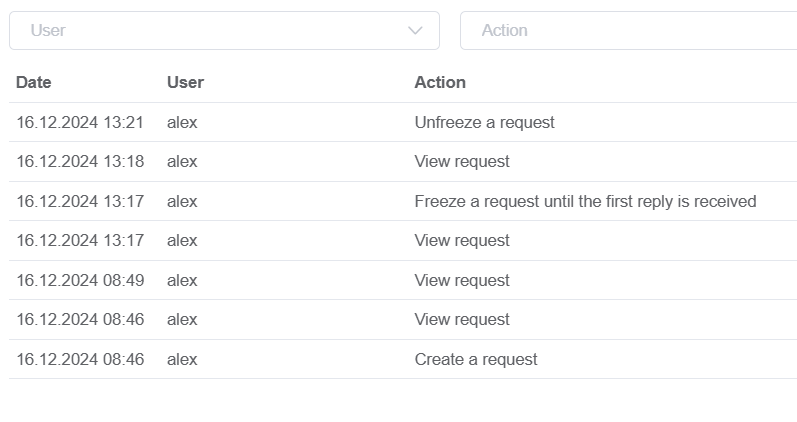The height and width of the screenshot is (422, 797).
Task: Click the 16.12.2024 13:18 date cell
Action: [80, 162]
